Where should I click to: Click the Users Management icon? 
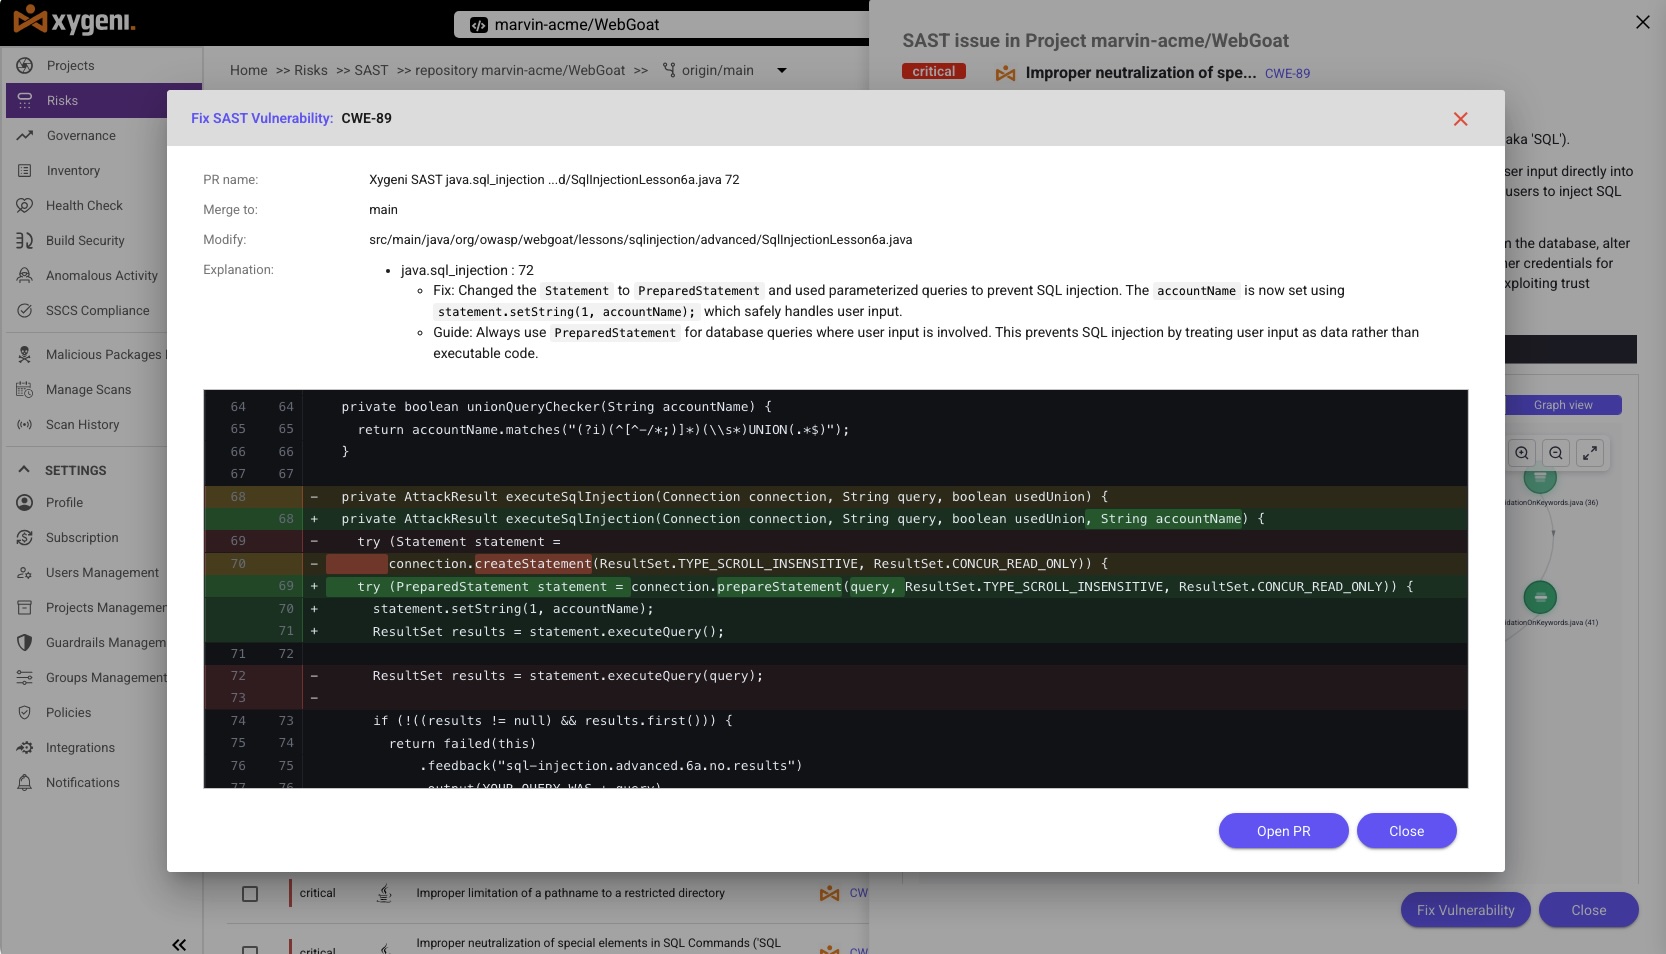point(25,573)
